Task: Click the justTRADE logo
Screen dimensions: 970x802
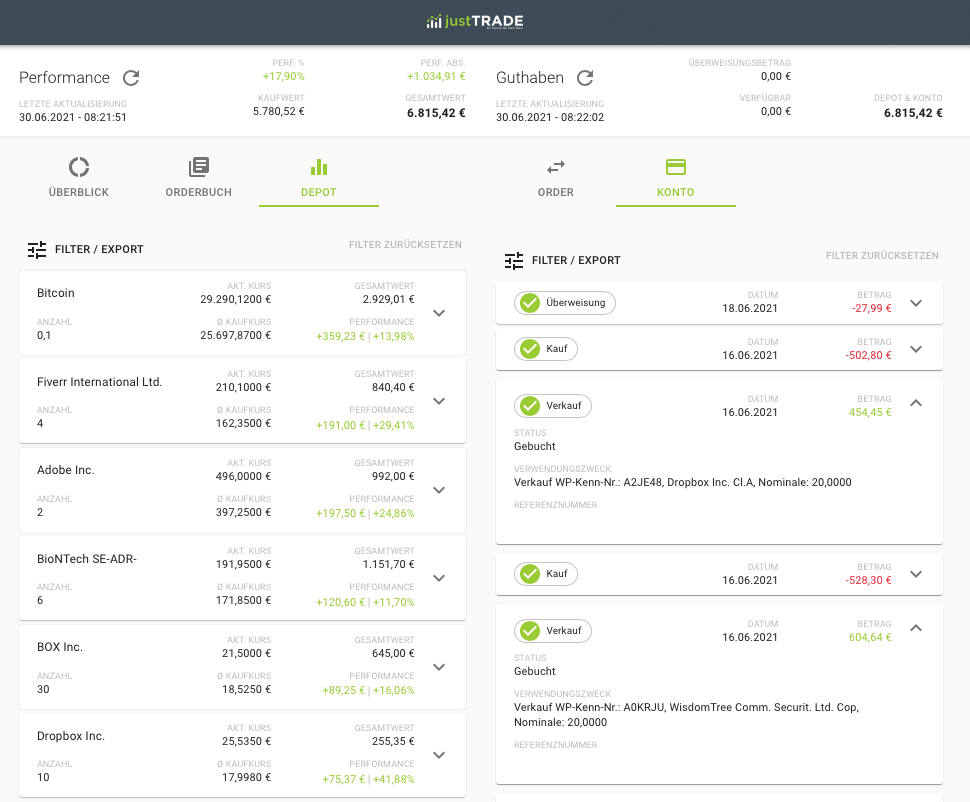Action: (x=475, y=22)
